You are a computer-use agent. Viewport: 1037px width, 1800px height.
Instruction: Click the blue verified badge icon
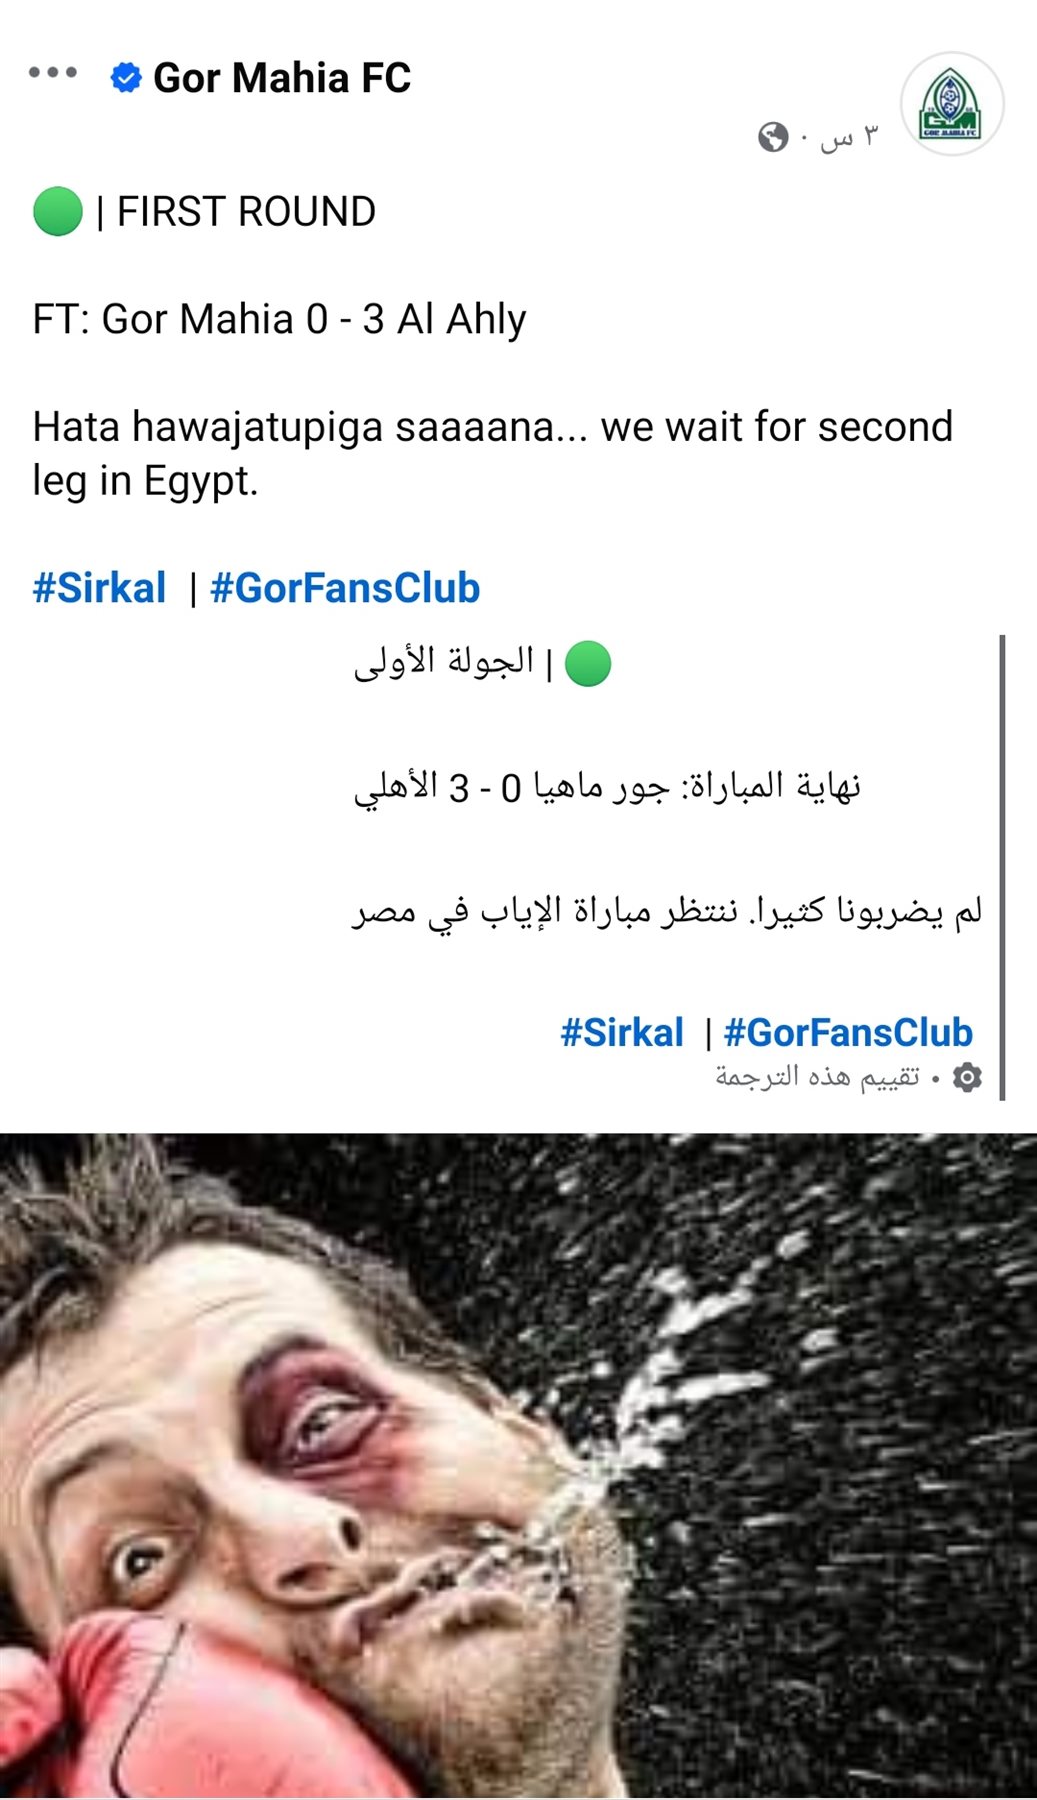click(126, 77)
